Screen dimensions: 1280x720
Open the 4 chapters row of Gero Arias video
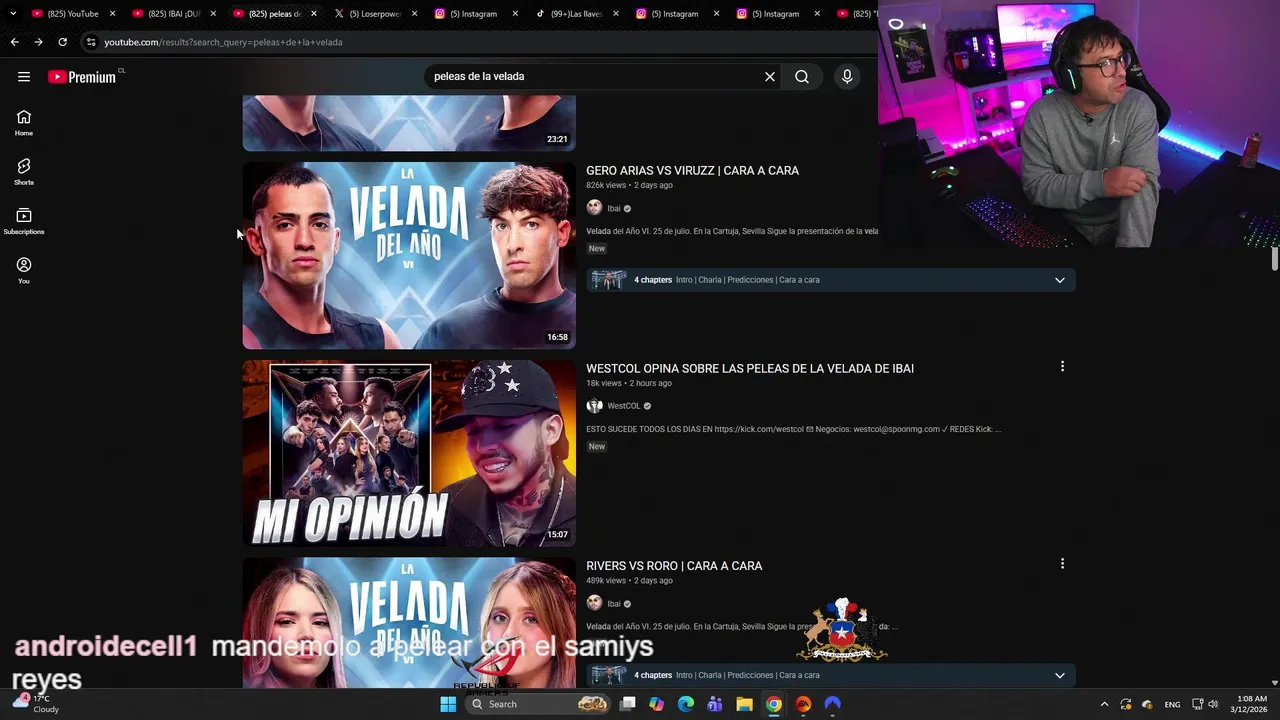tap(831, 280)
